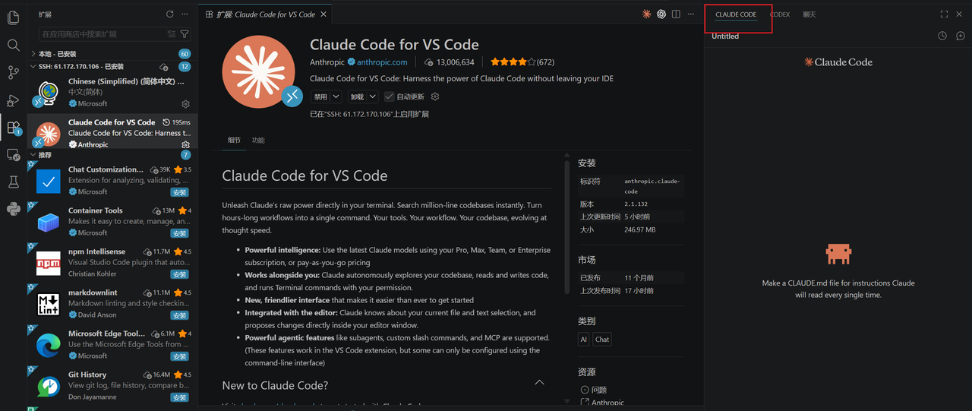
Task: Open the Search view in activity bar
Action: point(12,45)
